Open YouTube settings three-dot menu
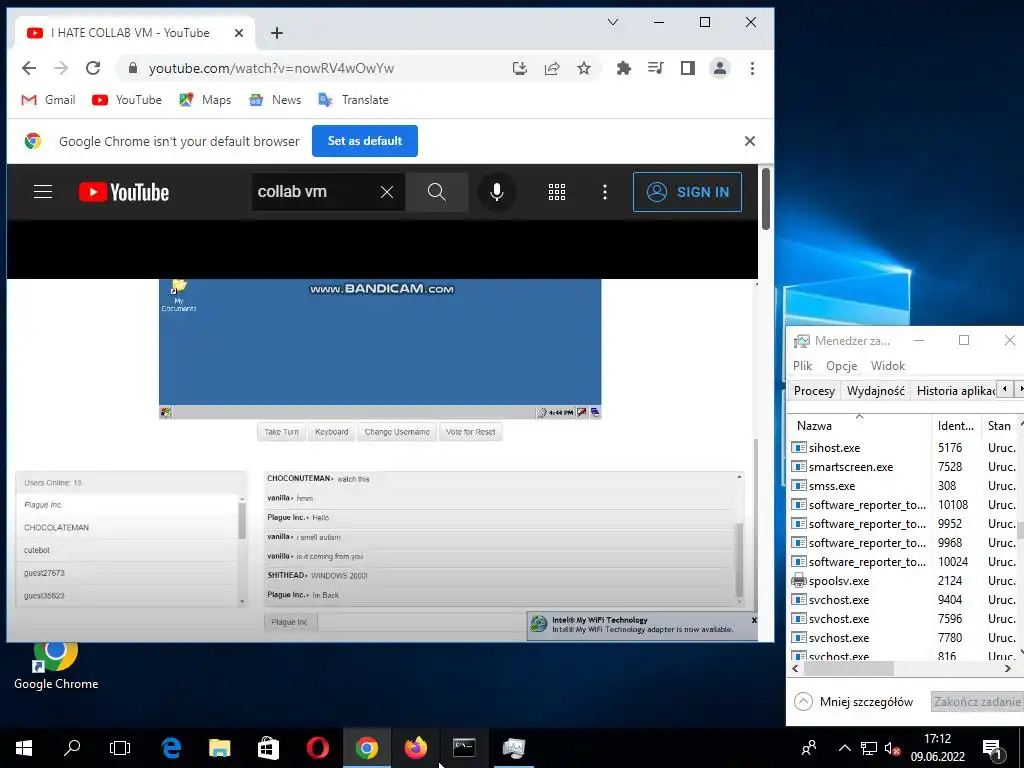The width and height of the screenshot is (1024, 768). point(605,192)
